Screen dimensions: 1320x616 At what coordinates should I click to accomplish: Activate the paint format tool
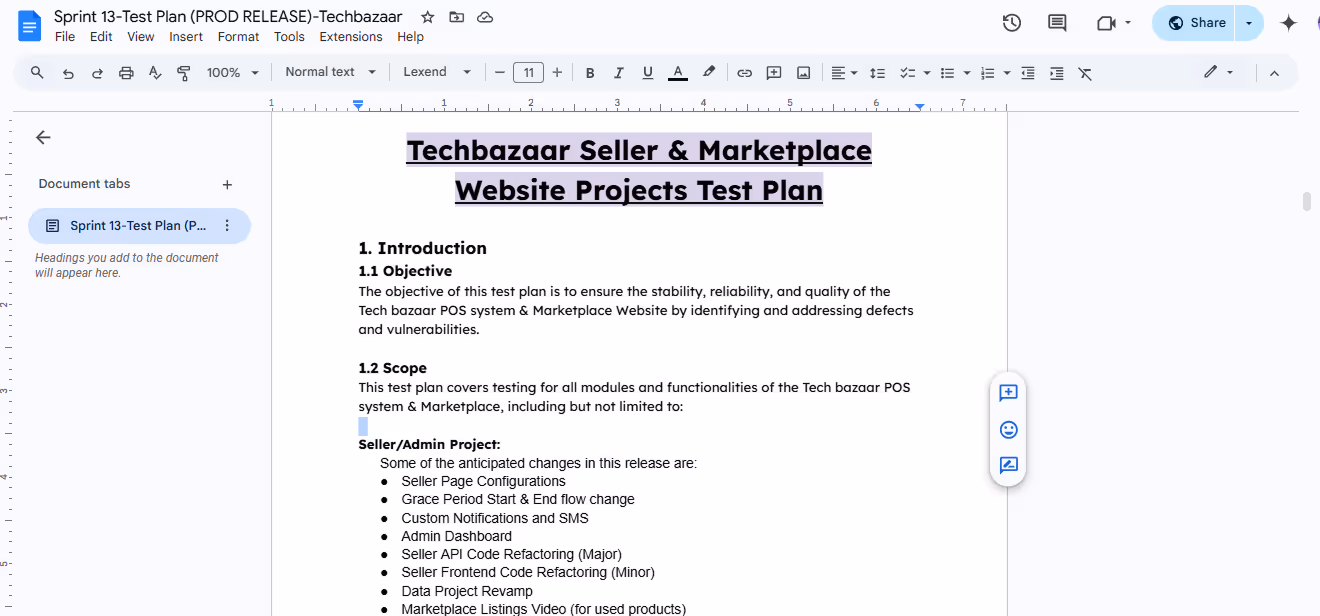pyautogui.click(x=184, y=72)
